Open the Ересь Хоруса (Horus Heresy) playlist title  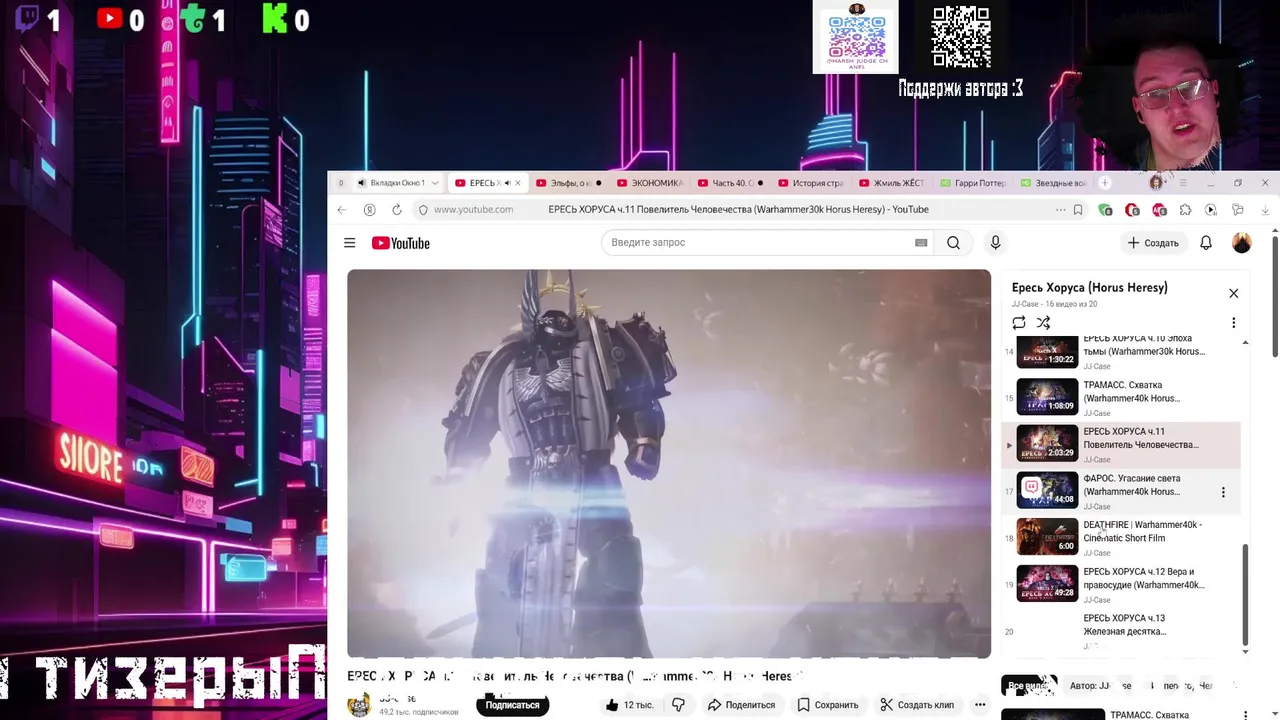[x=1089, y=288]
